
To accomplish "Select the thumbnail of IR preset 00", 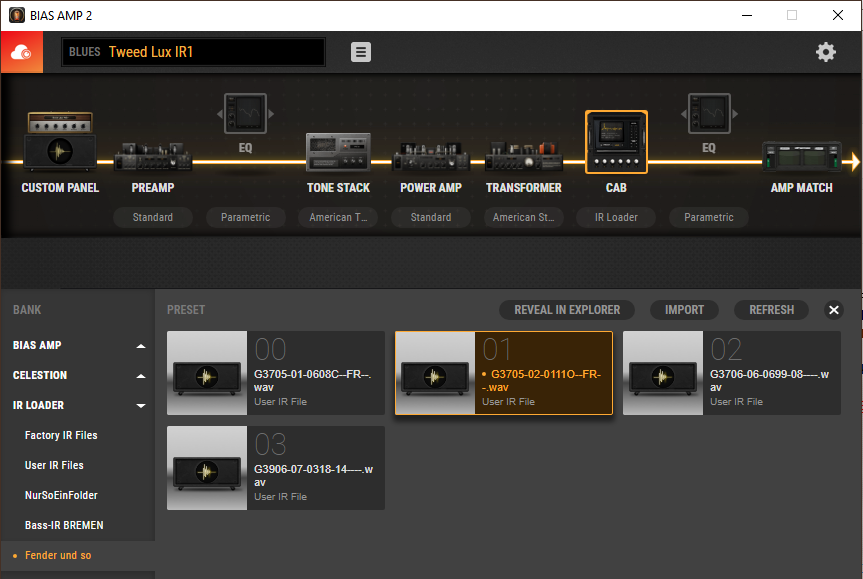I will coord(207,373).
